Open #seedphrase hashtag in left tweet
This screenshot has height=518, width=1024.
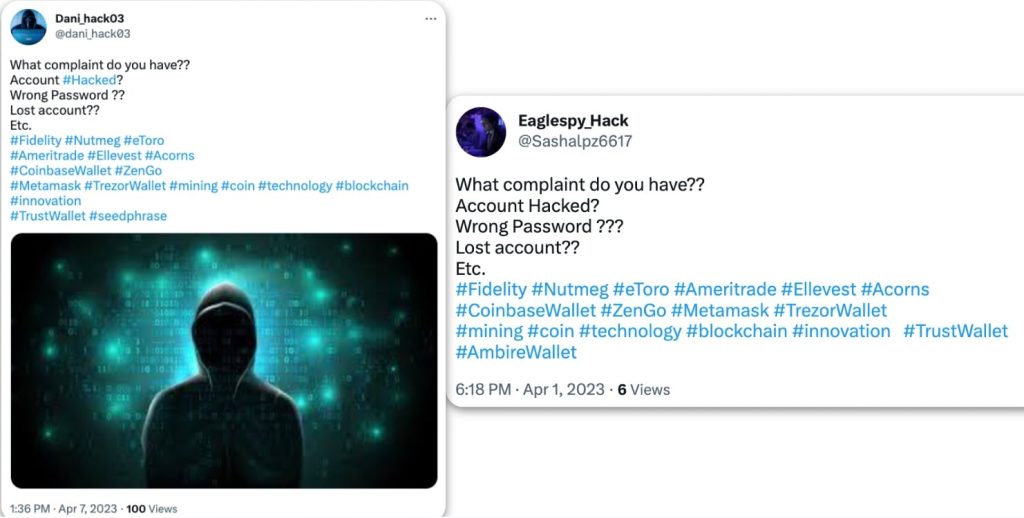click(x=128, y=216)
